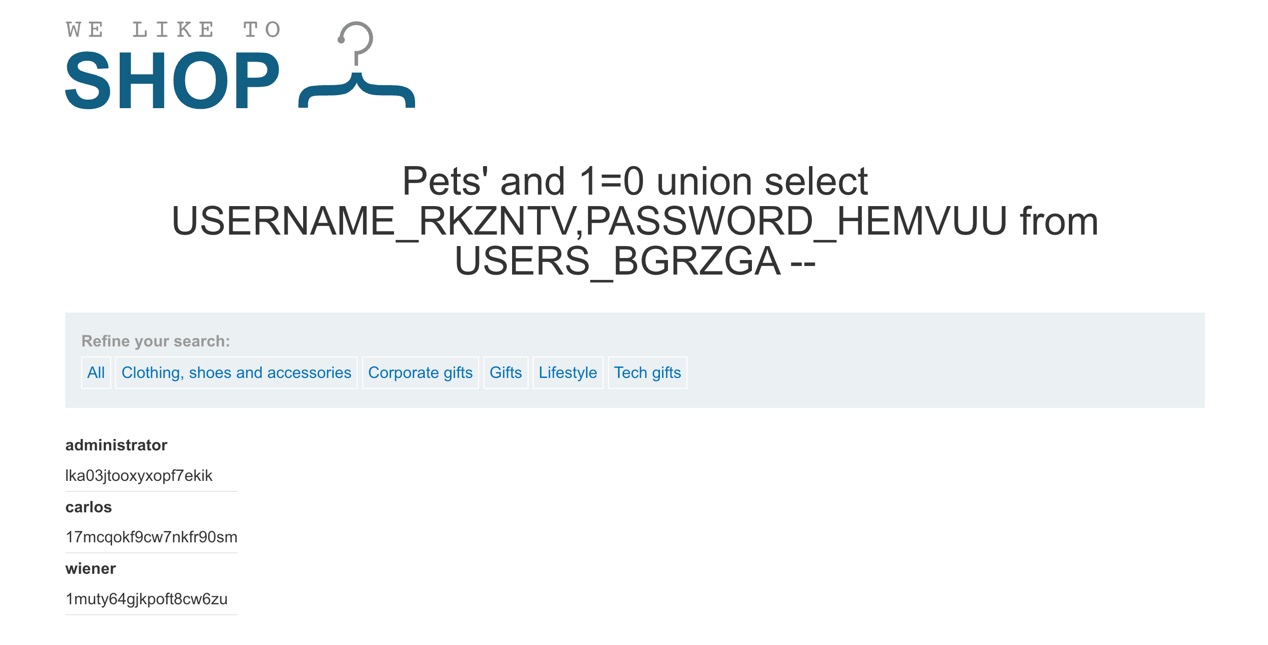Click carlos's password 17mcqokf9cw7nkfr90sm

pyautogui.click(x=151, y=537)
